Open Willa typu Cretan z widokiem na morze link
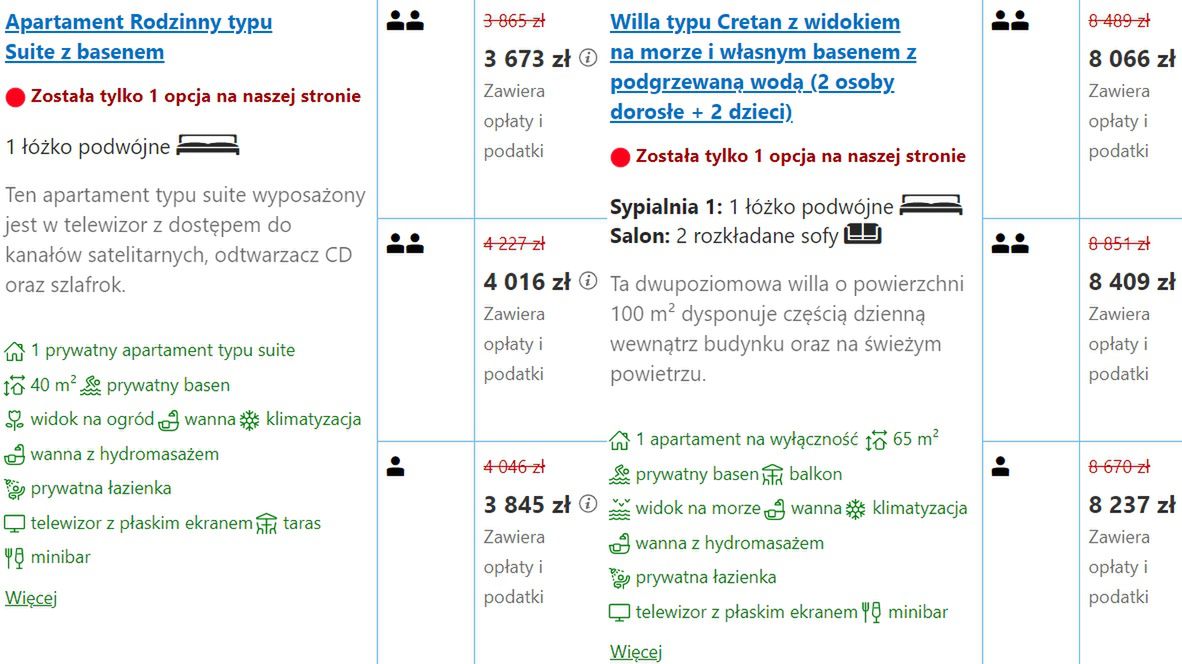Image resolution: width=1182 pixels, height=664 pixels. pos(763,67)
